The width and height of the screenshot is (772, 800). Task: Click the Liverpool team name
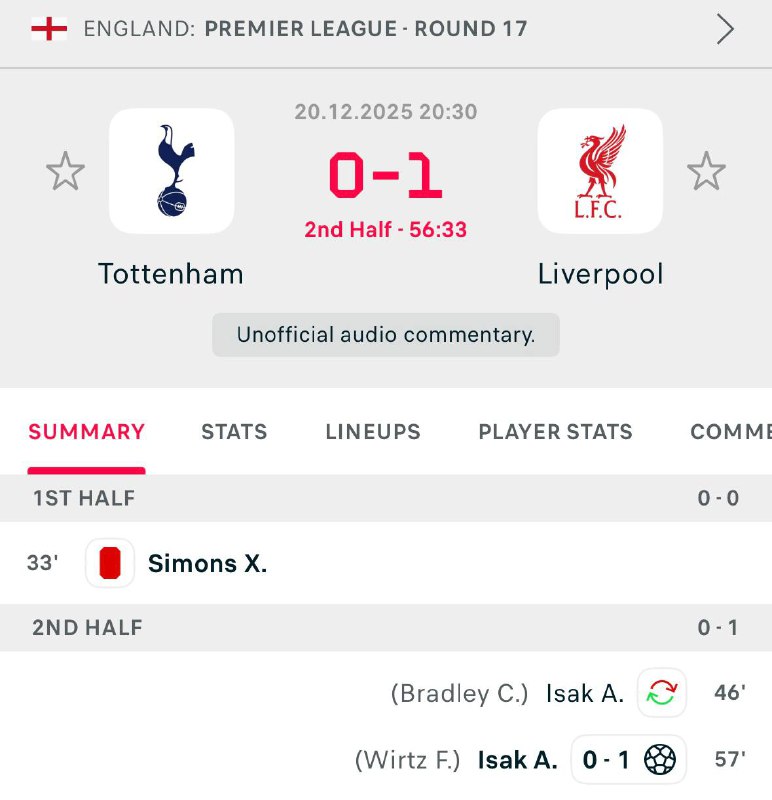pyautogui.click(x=600, y=274)
